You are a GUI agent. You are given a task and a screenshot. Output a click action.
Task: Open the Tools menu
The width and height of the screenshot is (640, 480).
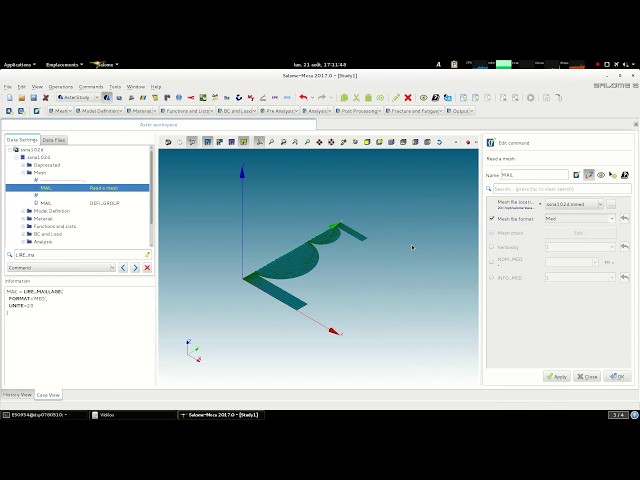pyautogui.click(x=115, y=87)
